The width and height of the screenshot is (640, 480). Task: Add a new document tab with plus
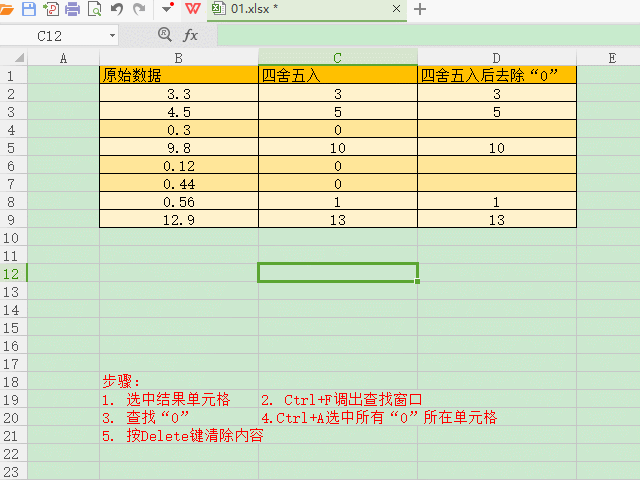(420, 9)
